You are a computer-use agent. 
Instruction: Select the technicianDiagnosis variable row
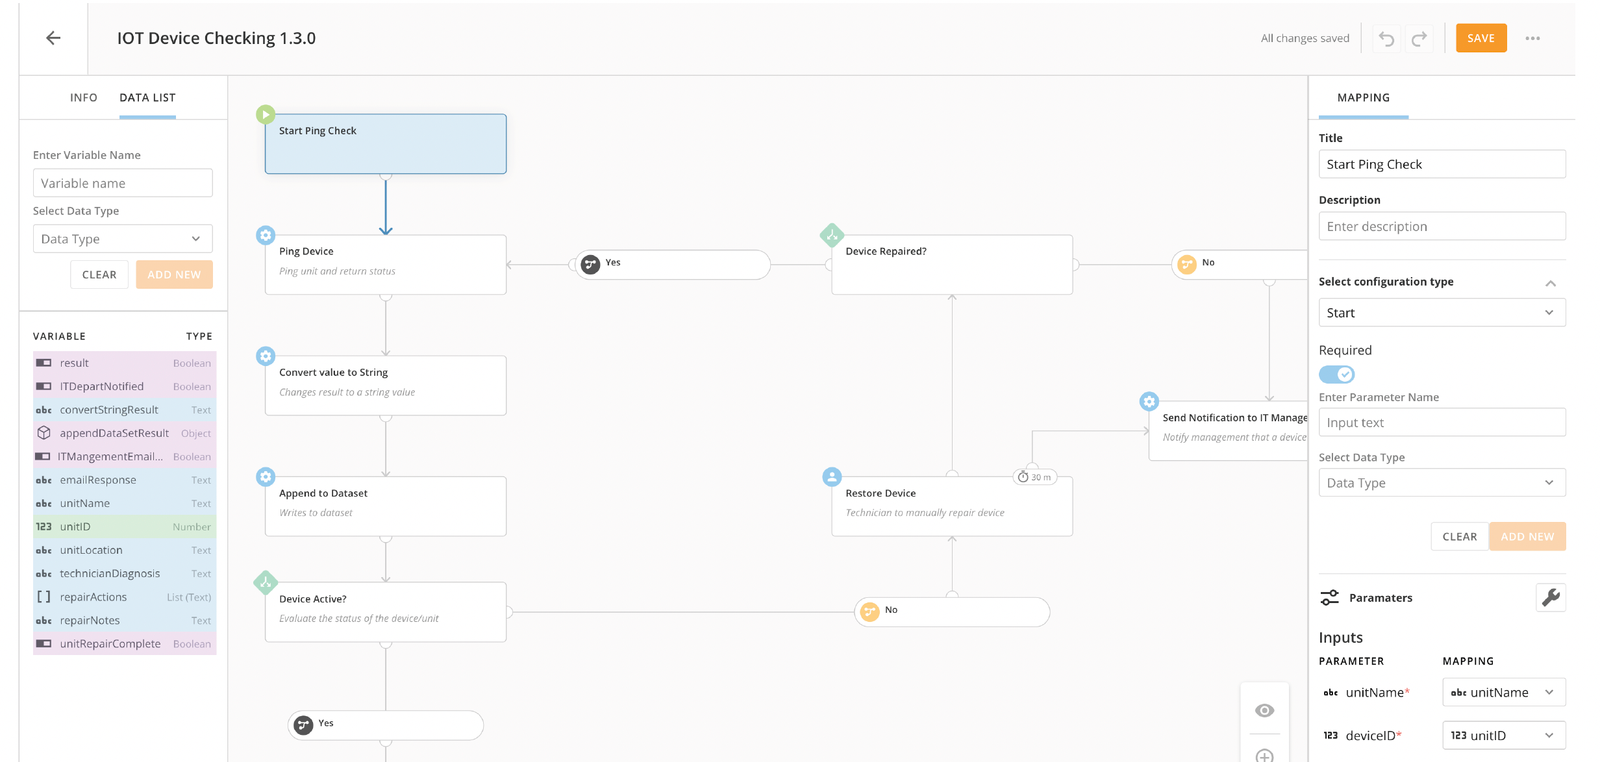(125, 574)
